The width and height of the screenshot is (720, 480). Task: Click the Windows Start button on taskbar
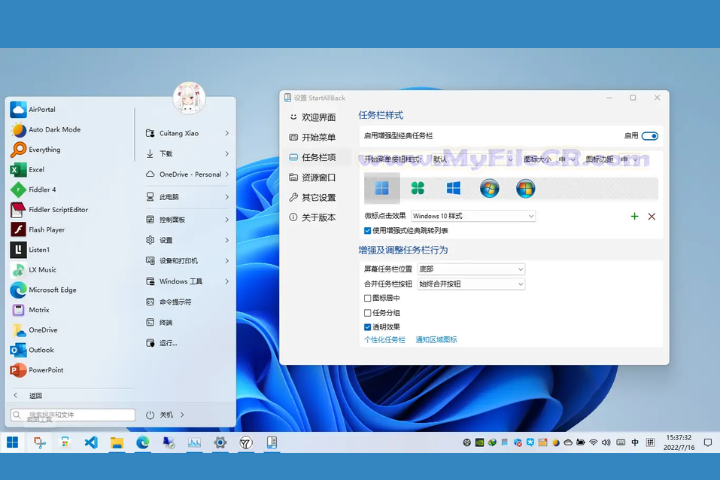(13, 442)
